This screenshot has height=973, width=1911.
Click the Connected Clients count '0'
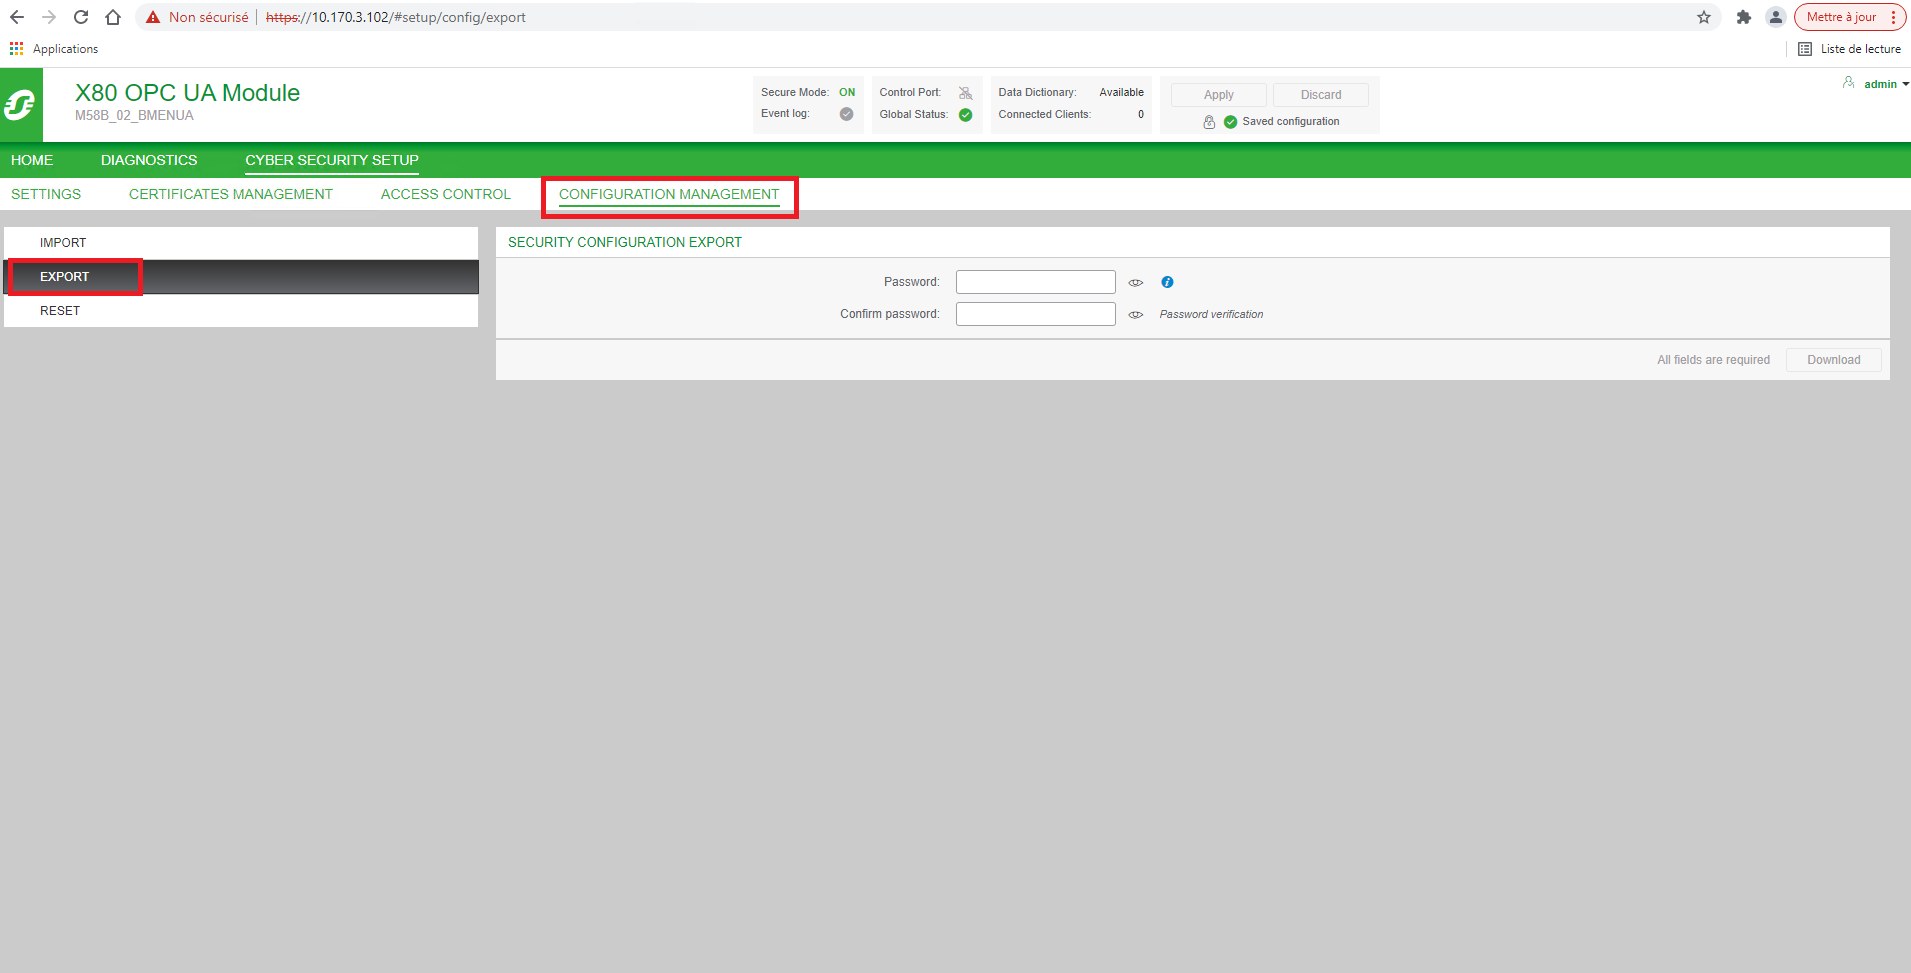pos(1141,114)
